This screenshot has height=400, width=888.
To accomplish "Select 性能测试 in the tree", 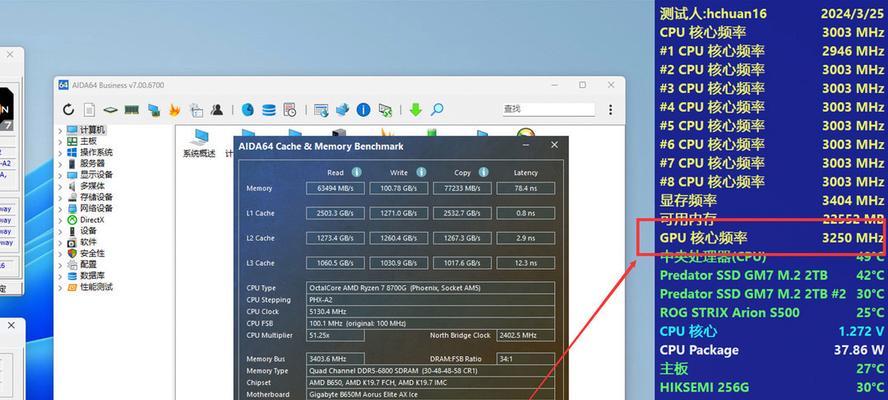I will pyautogui.click(x=96, y=287).
